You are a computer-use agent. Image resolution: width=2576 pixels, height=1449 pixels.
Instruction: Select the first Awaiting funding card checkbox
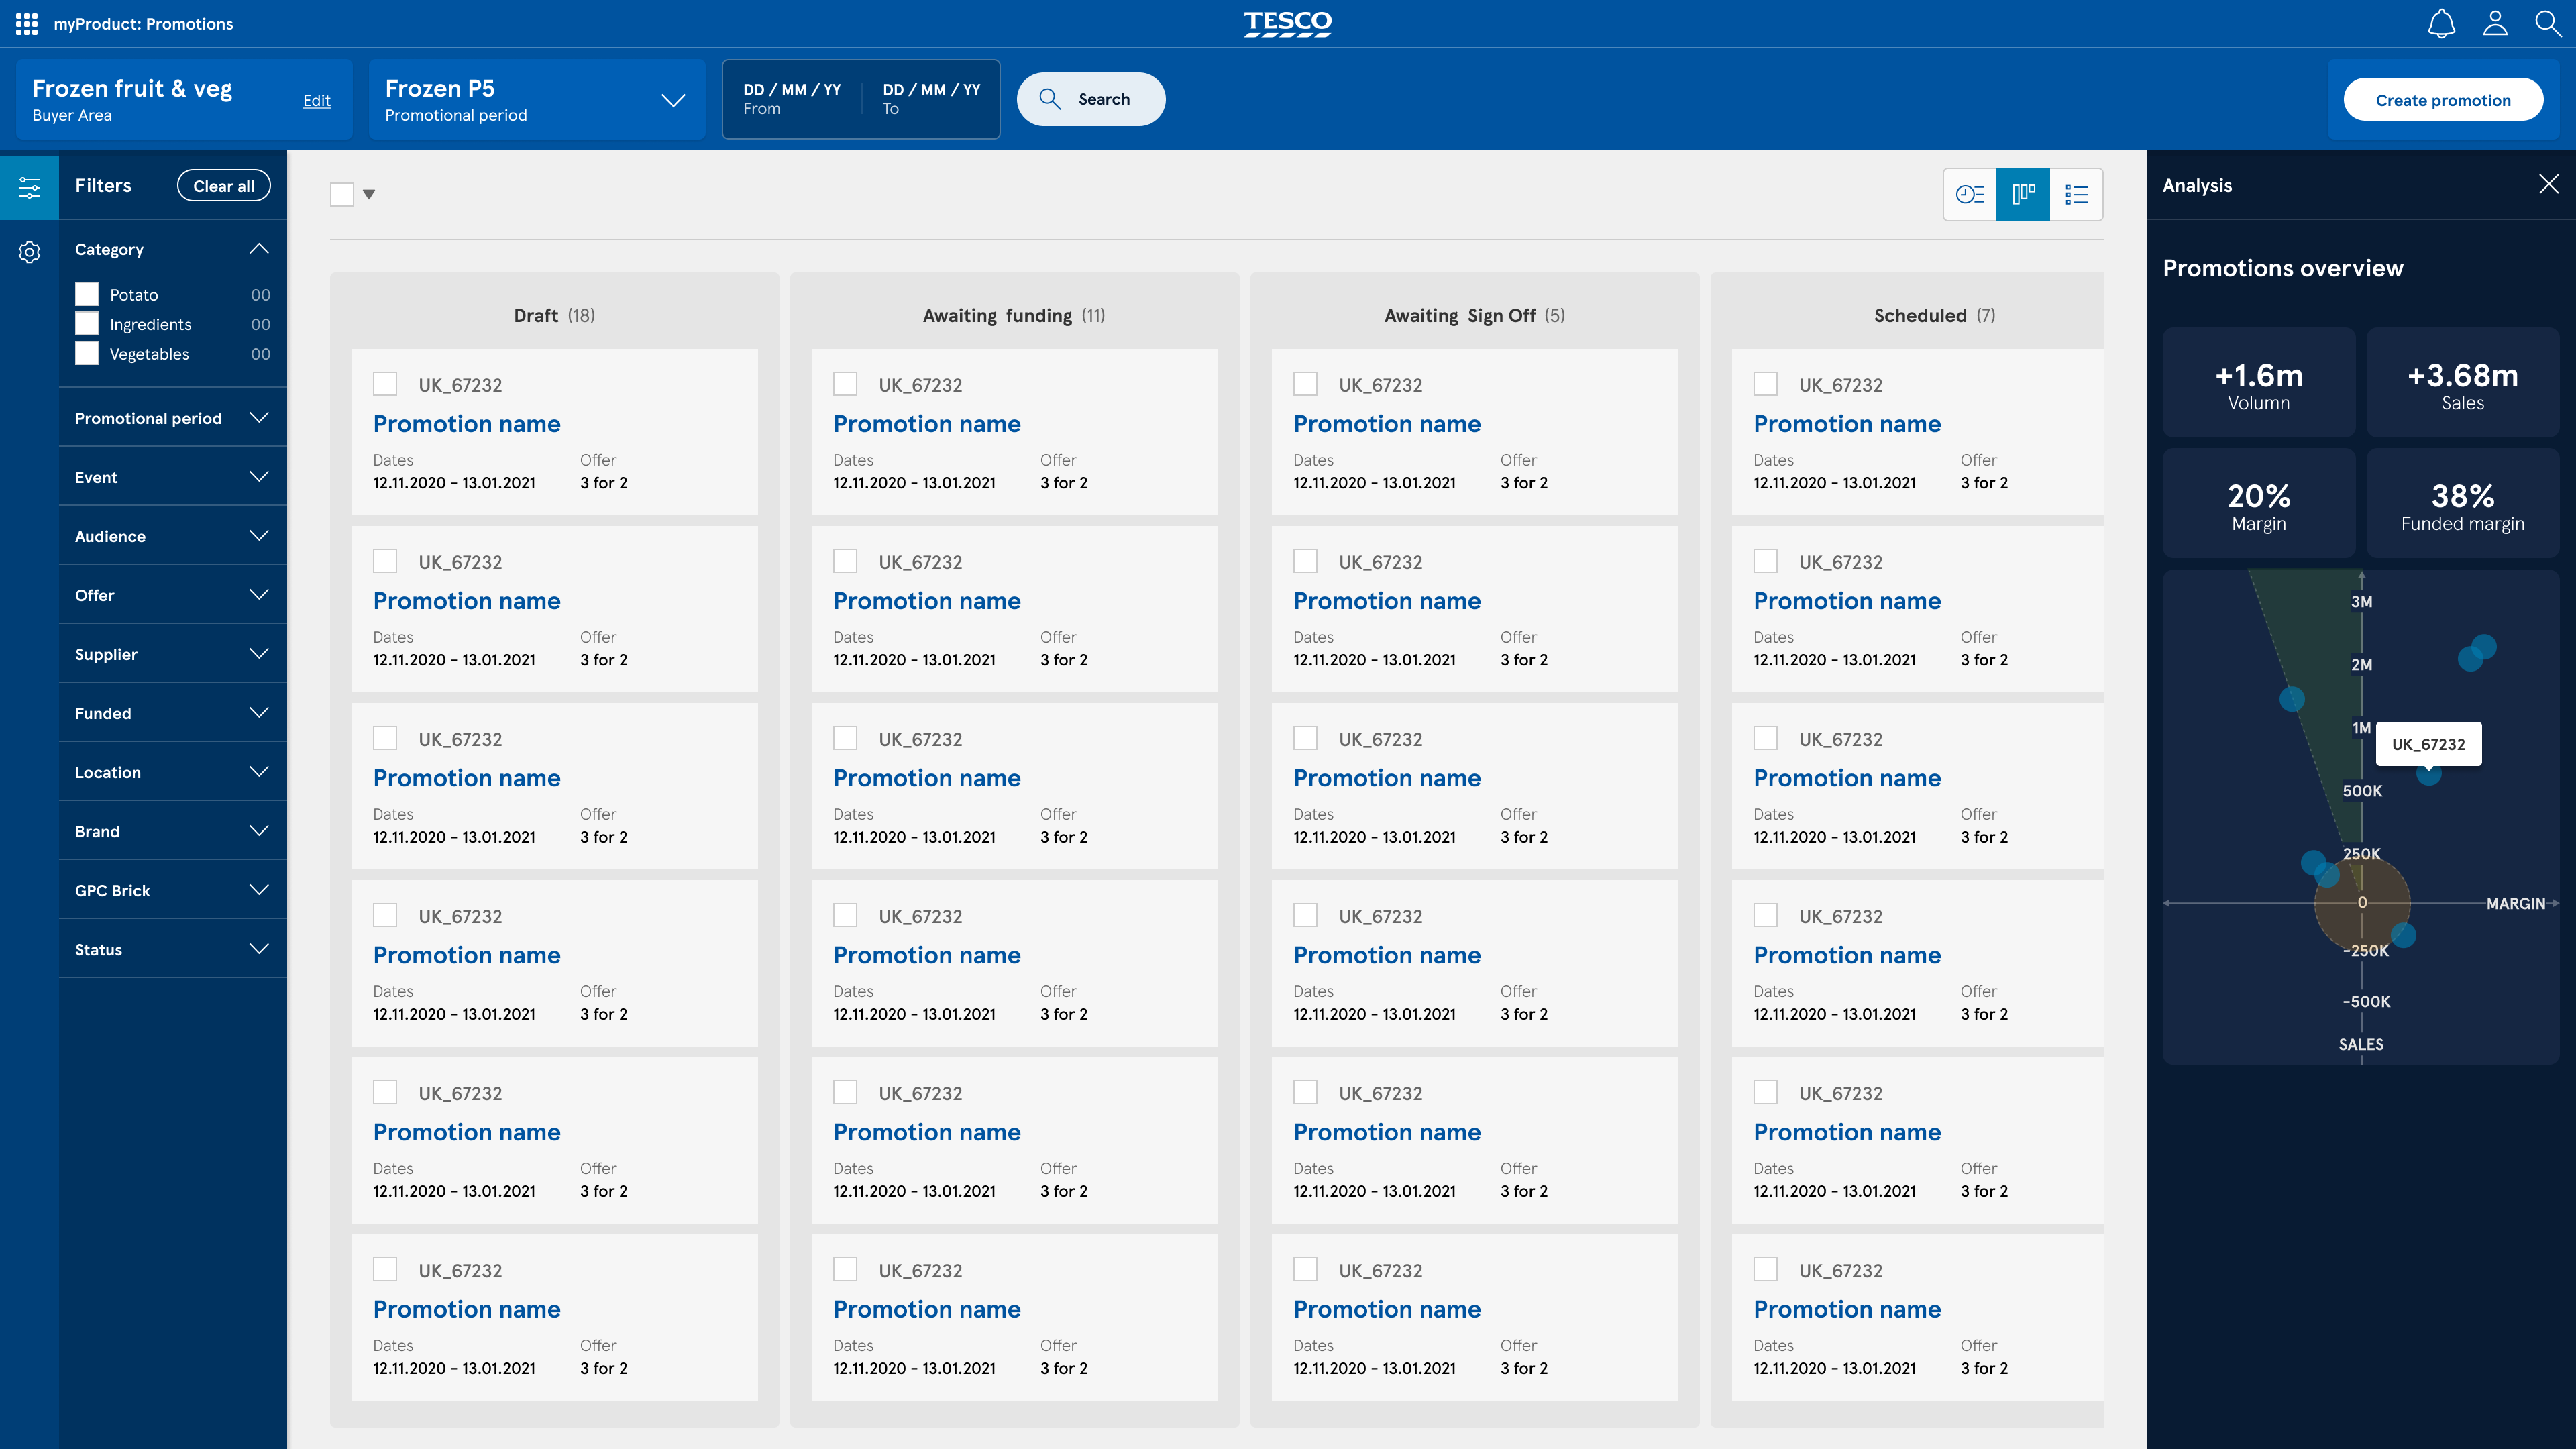[845, 384]
